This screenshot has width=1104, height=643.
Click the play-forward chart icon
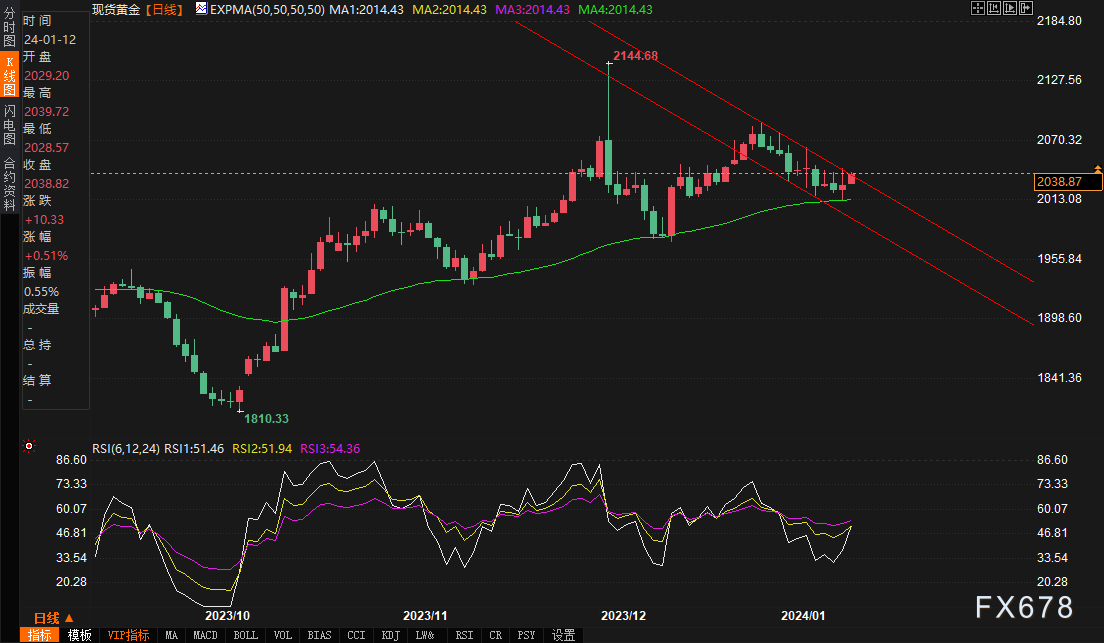click(x=1008, y=8)
